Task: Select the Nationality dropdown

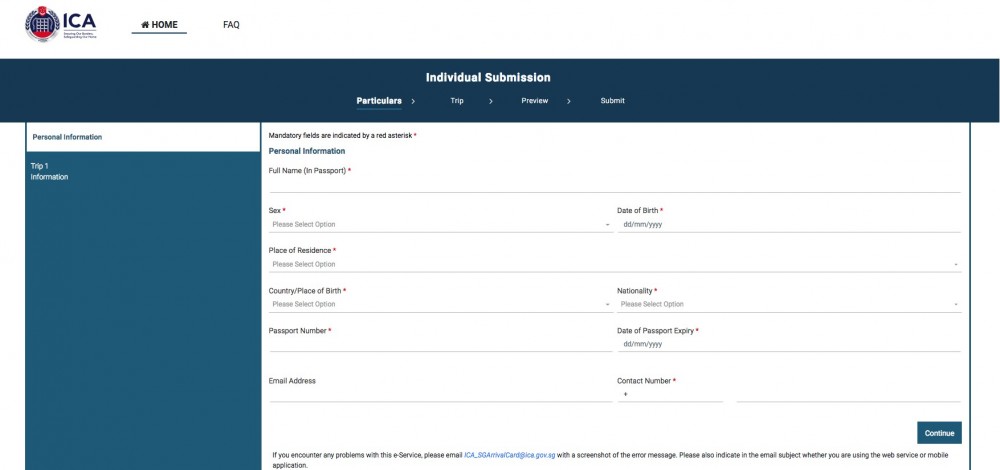Action: tap(789, 304)
